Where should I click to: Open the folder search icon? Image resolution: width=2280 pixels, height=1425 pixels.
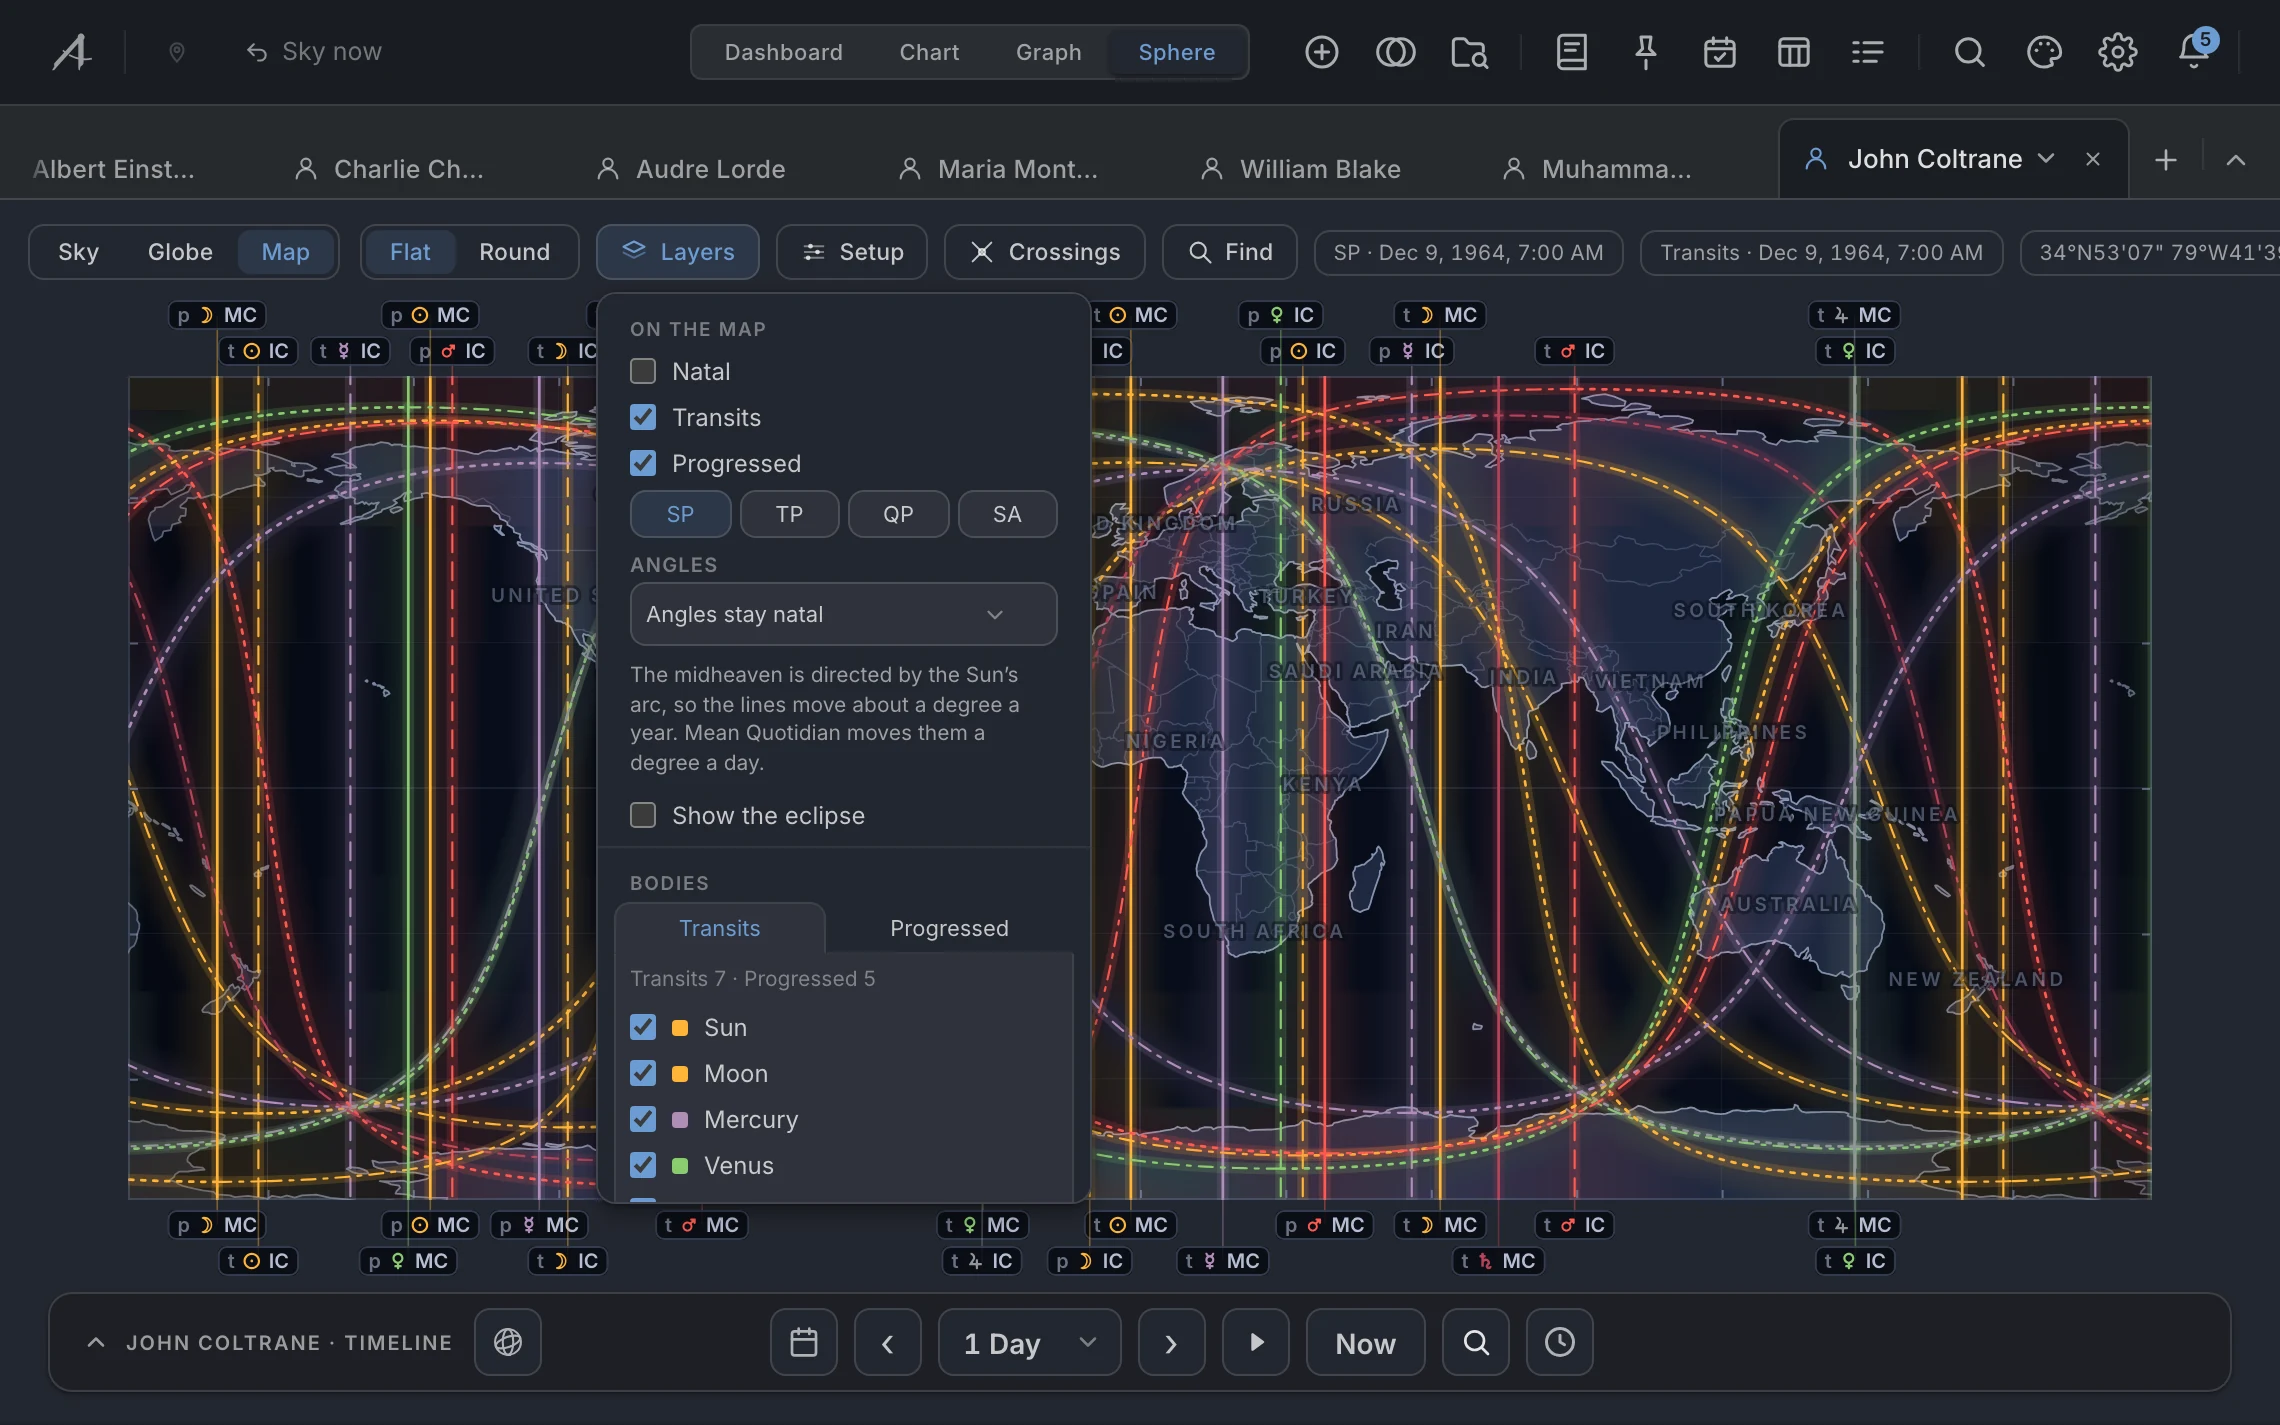1469,52
